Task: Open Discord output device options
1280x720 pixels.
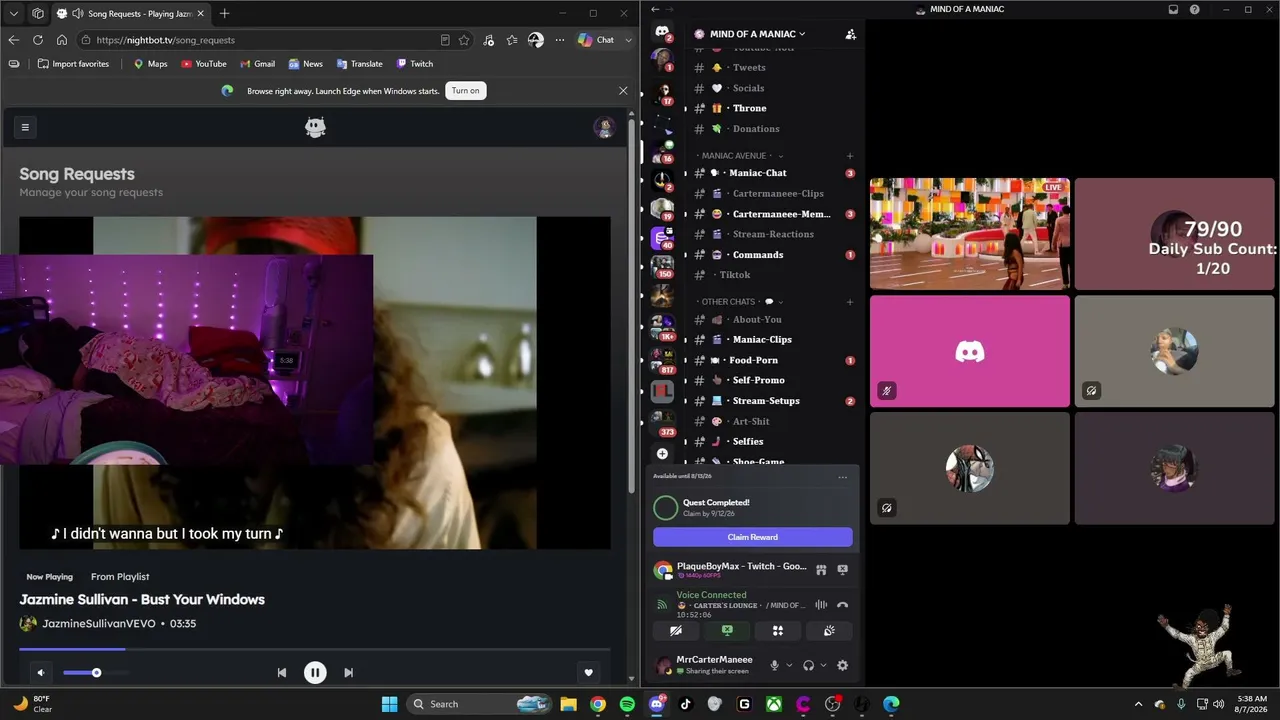Action: pos(823,665)
